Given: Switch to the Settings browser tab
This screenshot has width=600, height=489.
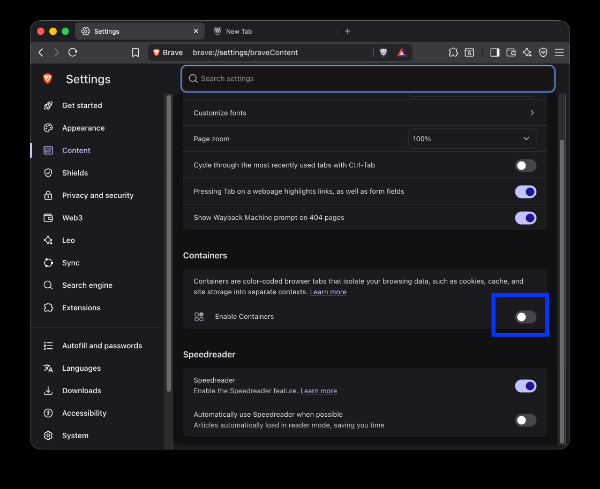Looking at the screenshot, I should coord(140,31).
